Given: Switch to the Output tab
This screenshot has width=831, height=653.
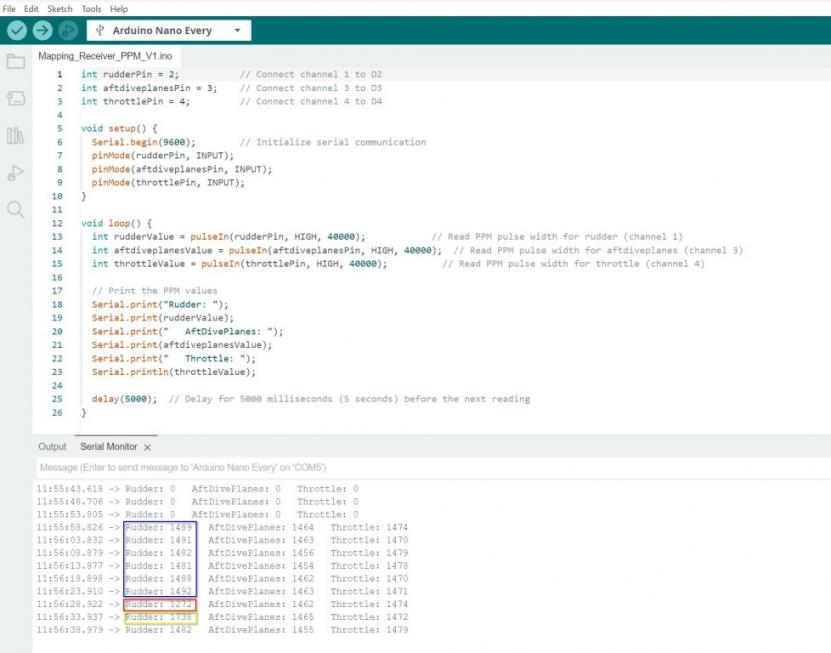Looking at the screenshot, I should click(52, 447).
